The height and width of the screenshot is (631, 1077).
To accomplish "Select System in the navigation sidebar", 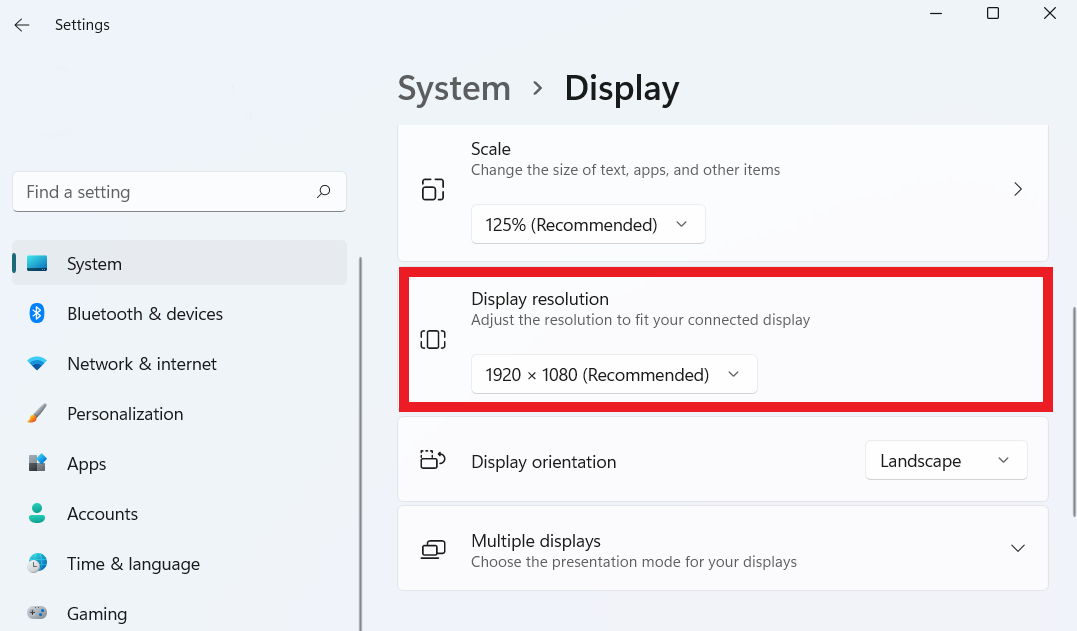I will coord(94,263).
